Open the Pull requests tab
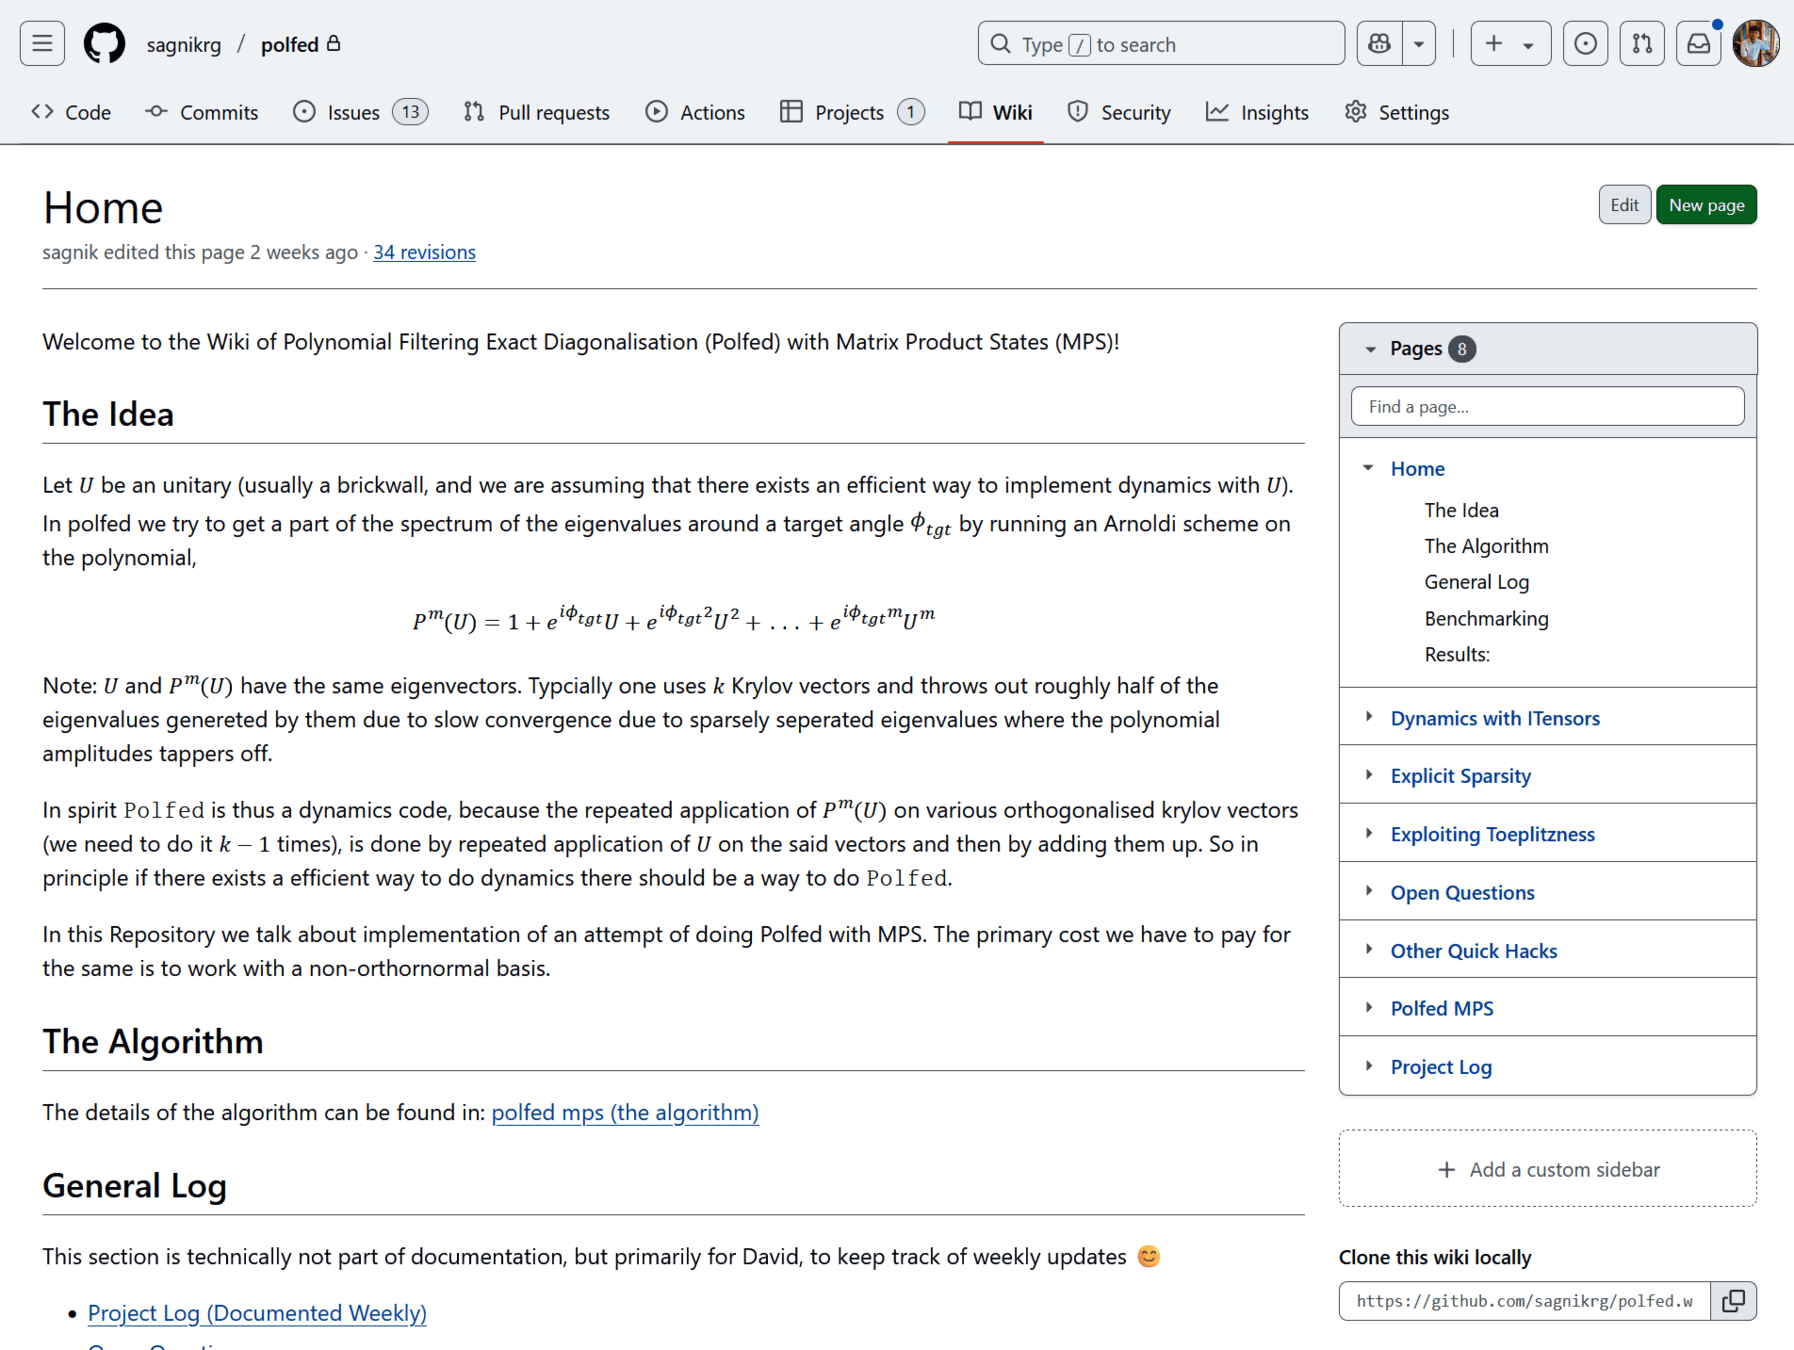This screenshot has width=1794, height=1350. (537, 112)
